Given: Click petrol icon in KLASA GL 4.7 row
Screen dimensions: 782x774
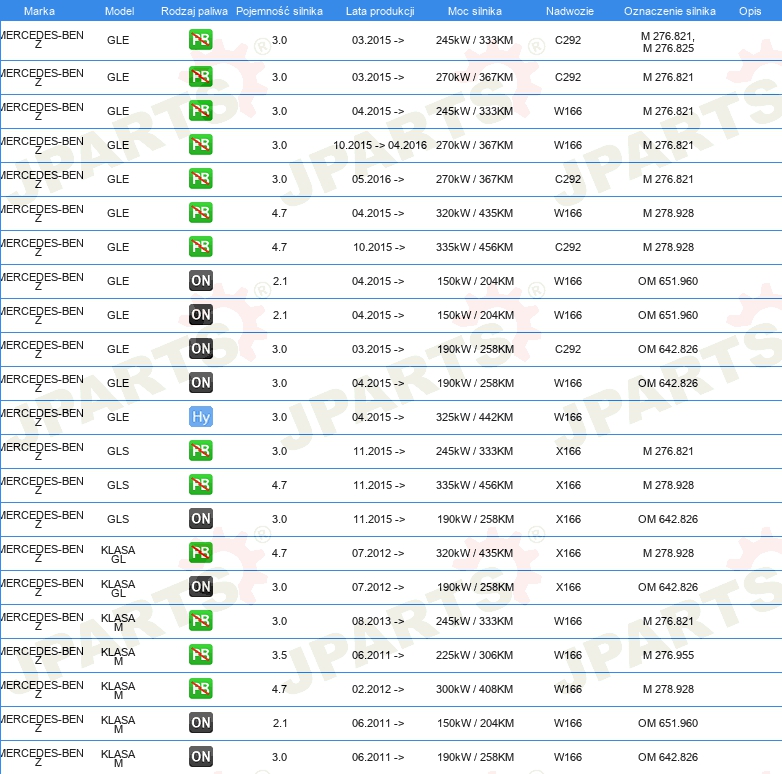Looking at the screenshot, I should click(x=201, y=553).
